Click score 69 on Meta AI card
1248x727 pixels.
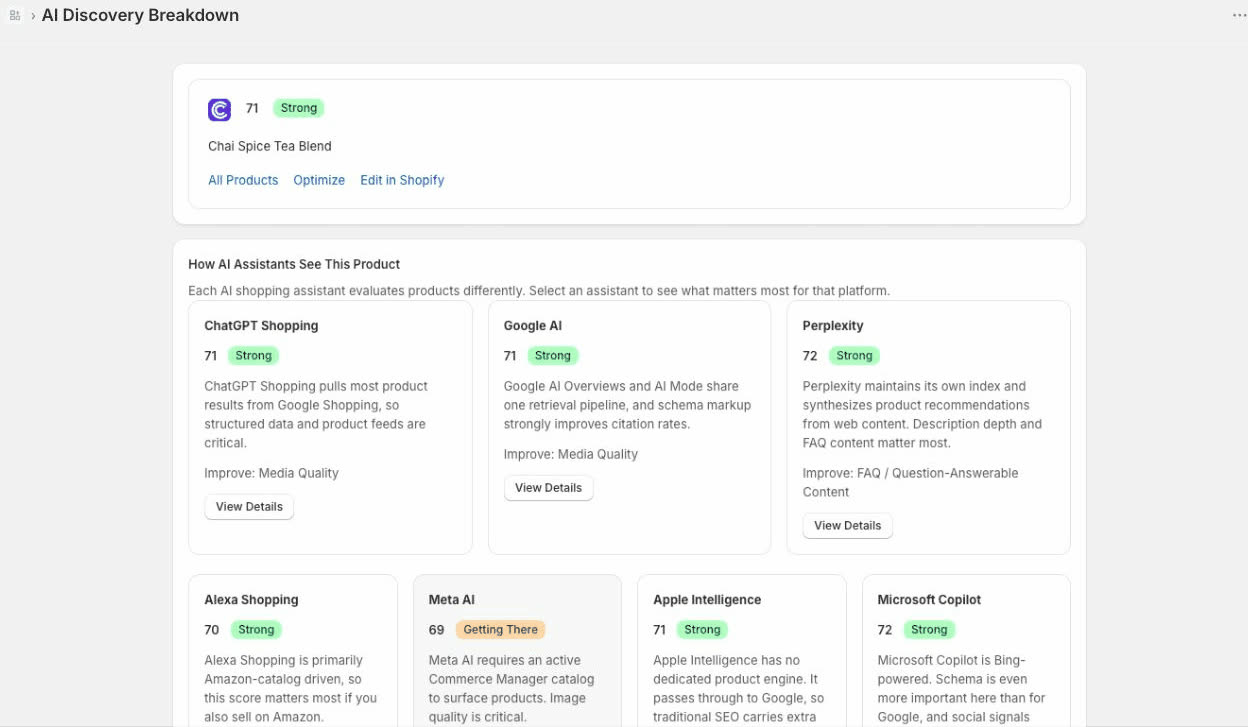point(436,630)
